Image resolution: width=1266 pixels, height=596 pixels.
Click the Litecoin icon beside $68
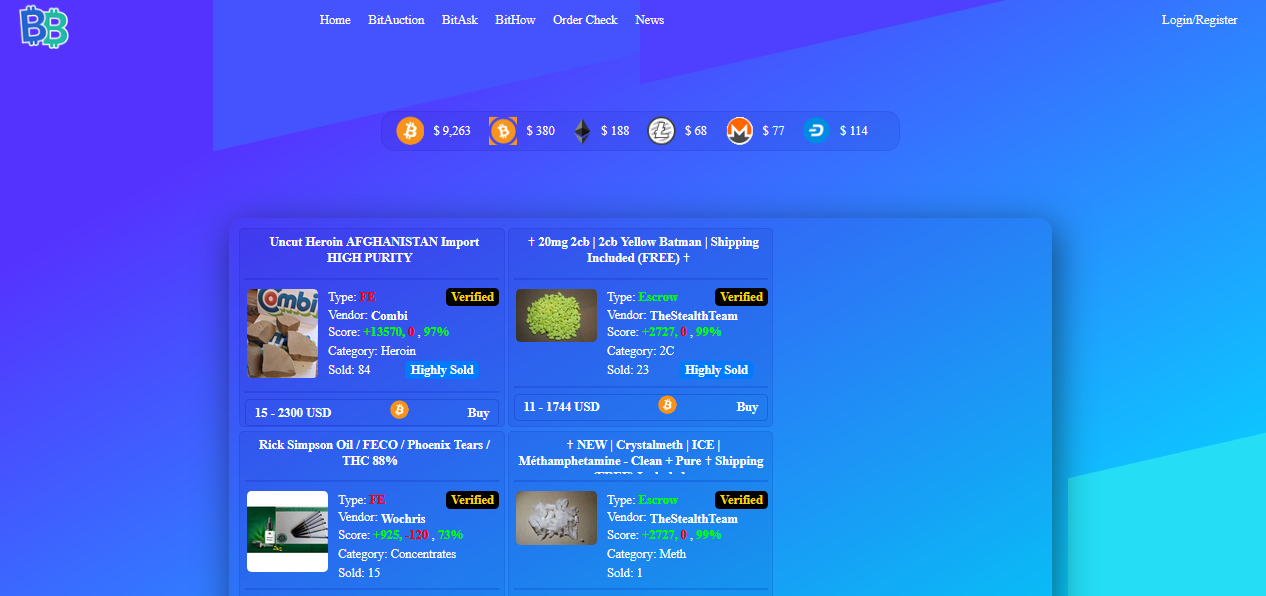tap(661, 131)
